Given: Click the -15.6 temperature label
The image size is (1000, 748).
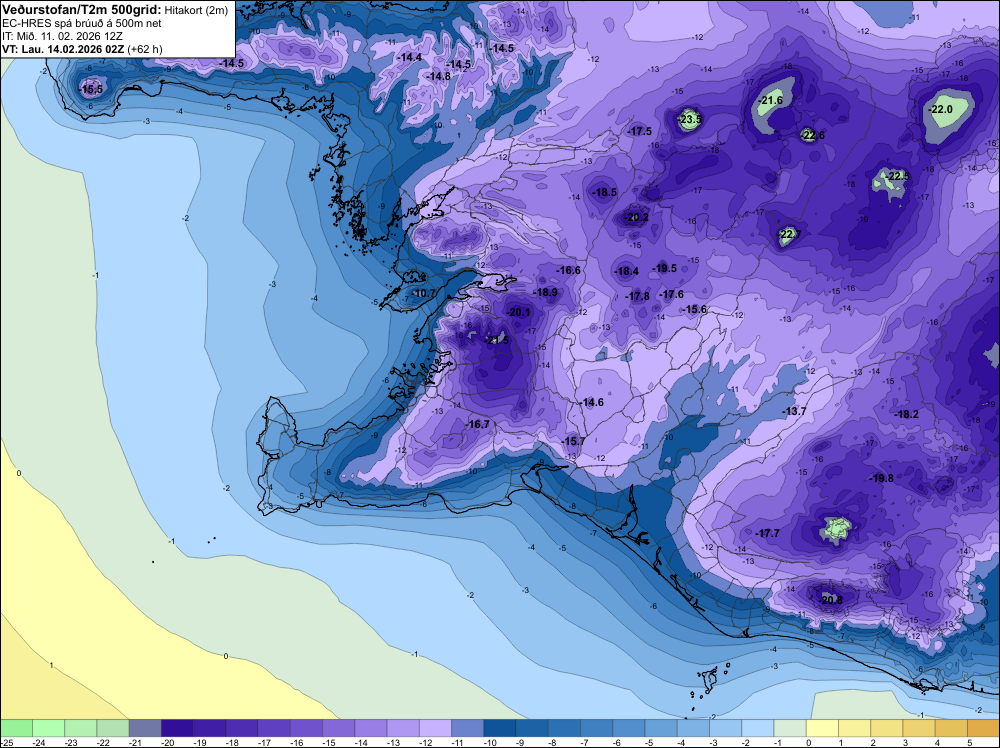Looking at the screenshot, I should point(695,309).
